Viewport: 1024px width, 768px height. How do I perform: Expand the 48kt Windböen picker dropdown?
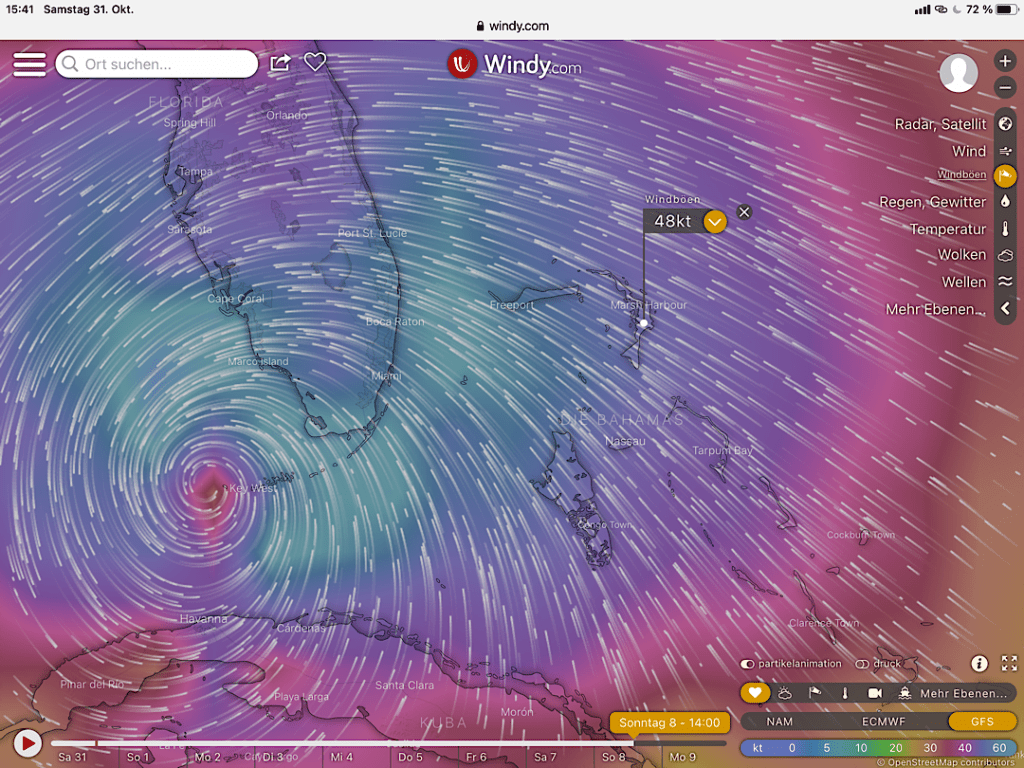pos(714,221)
